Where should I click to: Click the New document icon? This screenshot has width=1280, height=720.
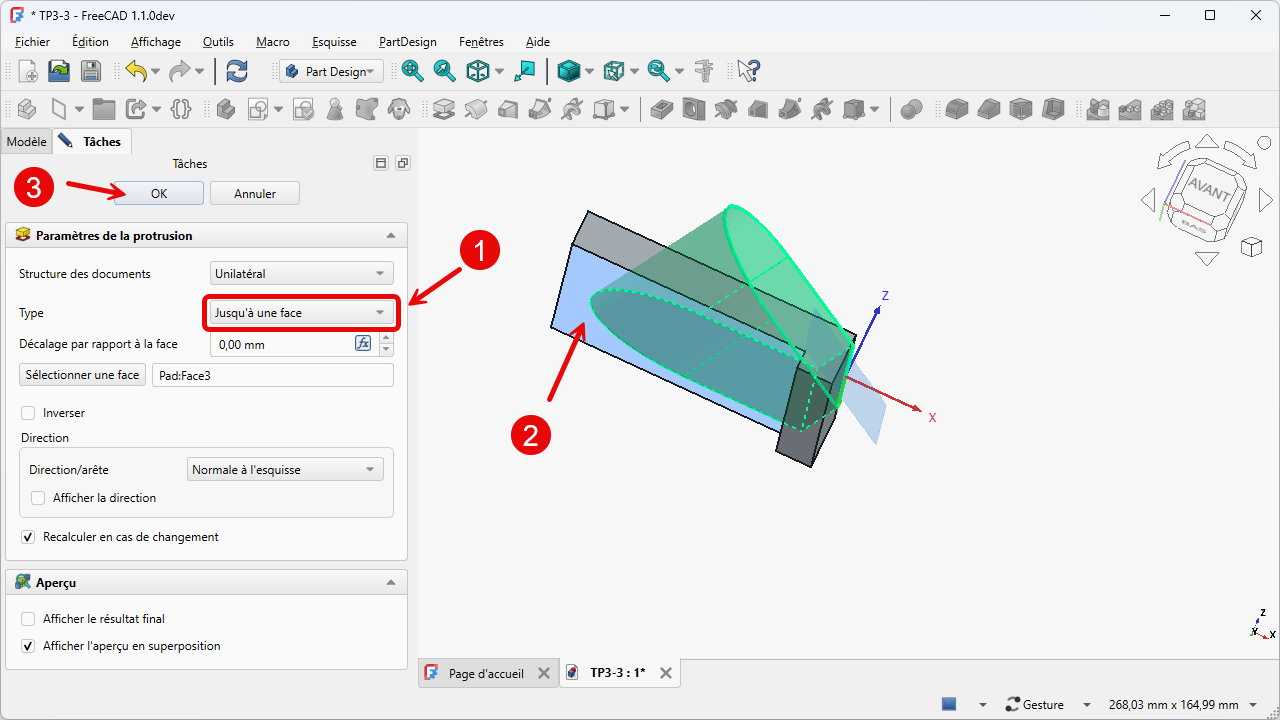coord(27,71)
